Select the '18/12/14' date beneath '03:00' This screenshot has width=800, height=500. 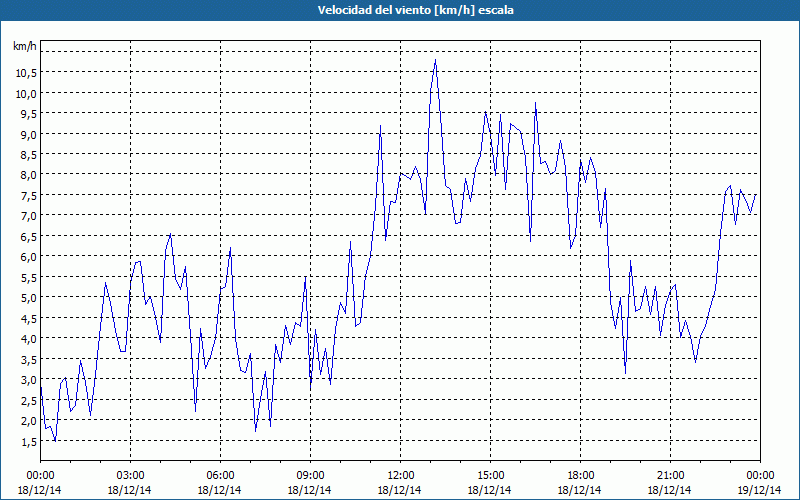(x=130, y=490)
